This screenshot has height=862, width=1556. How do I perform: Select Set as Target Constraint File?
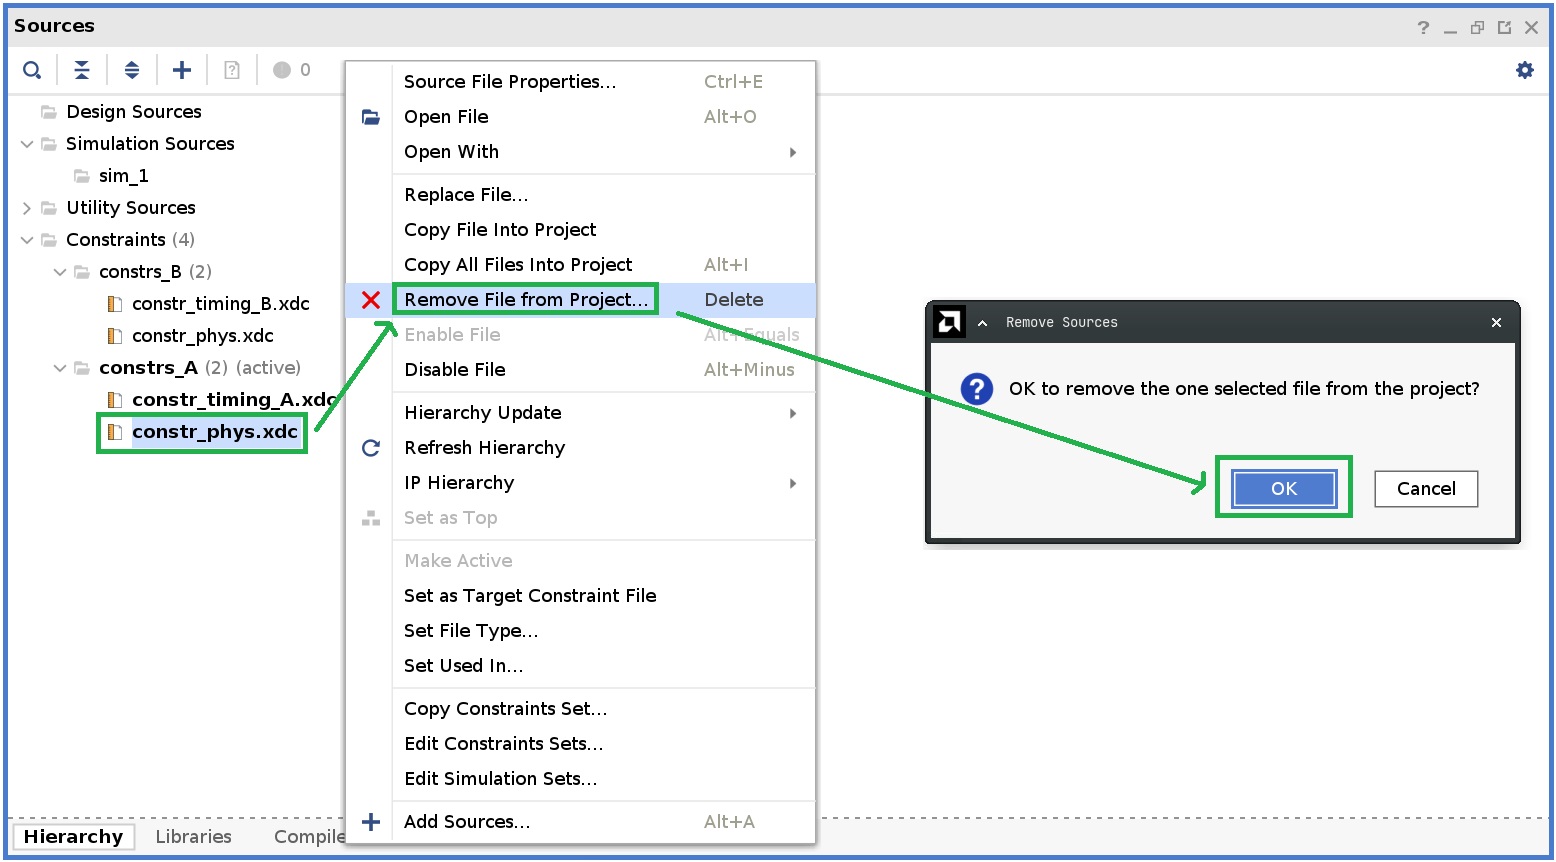(530, 595)
